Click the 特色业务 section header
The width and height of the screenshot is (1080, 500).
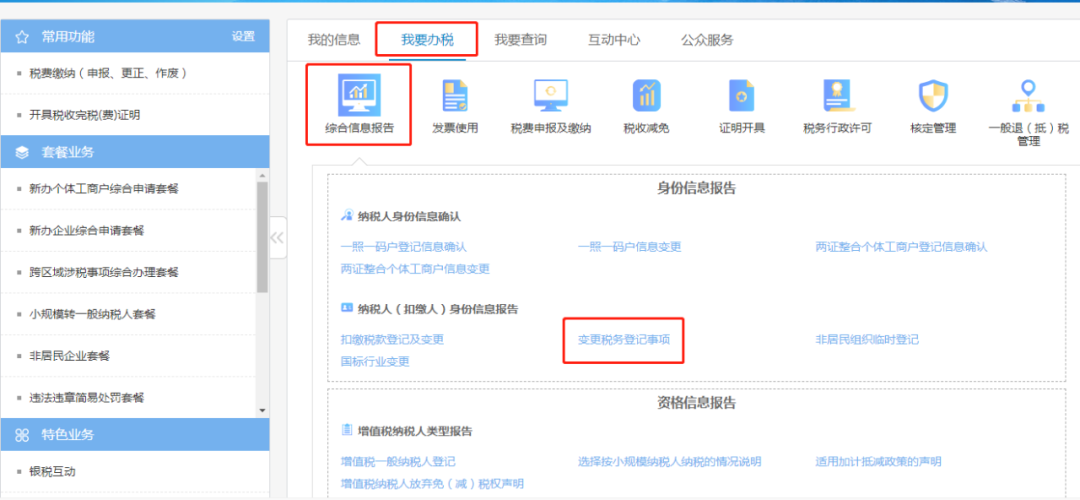pos(134,435)
